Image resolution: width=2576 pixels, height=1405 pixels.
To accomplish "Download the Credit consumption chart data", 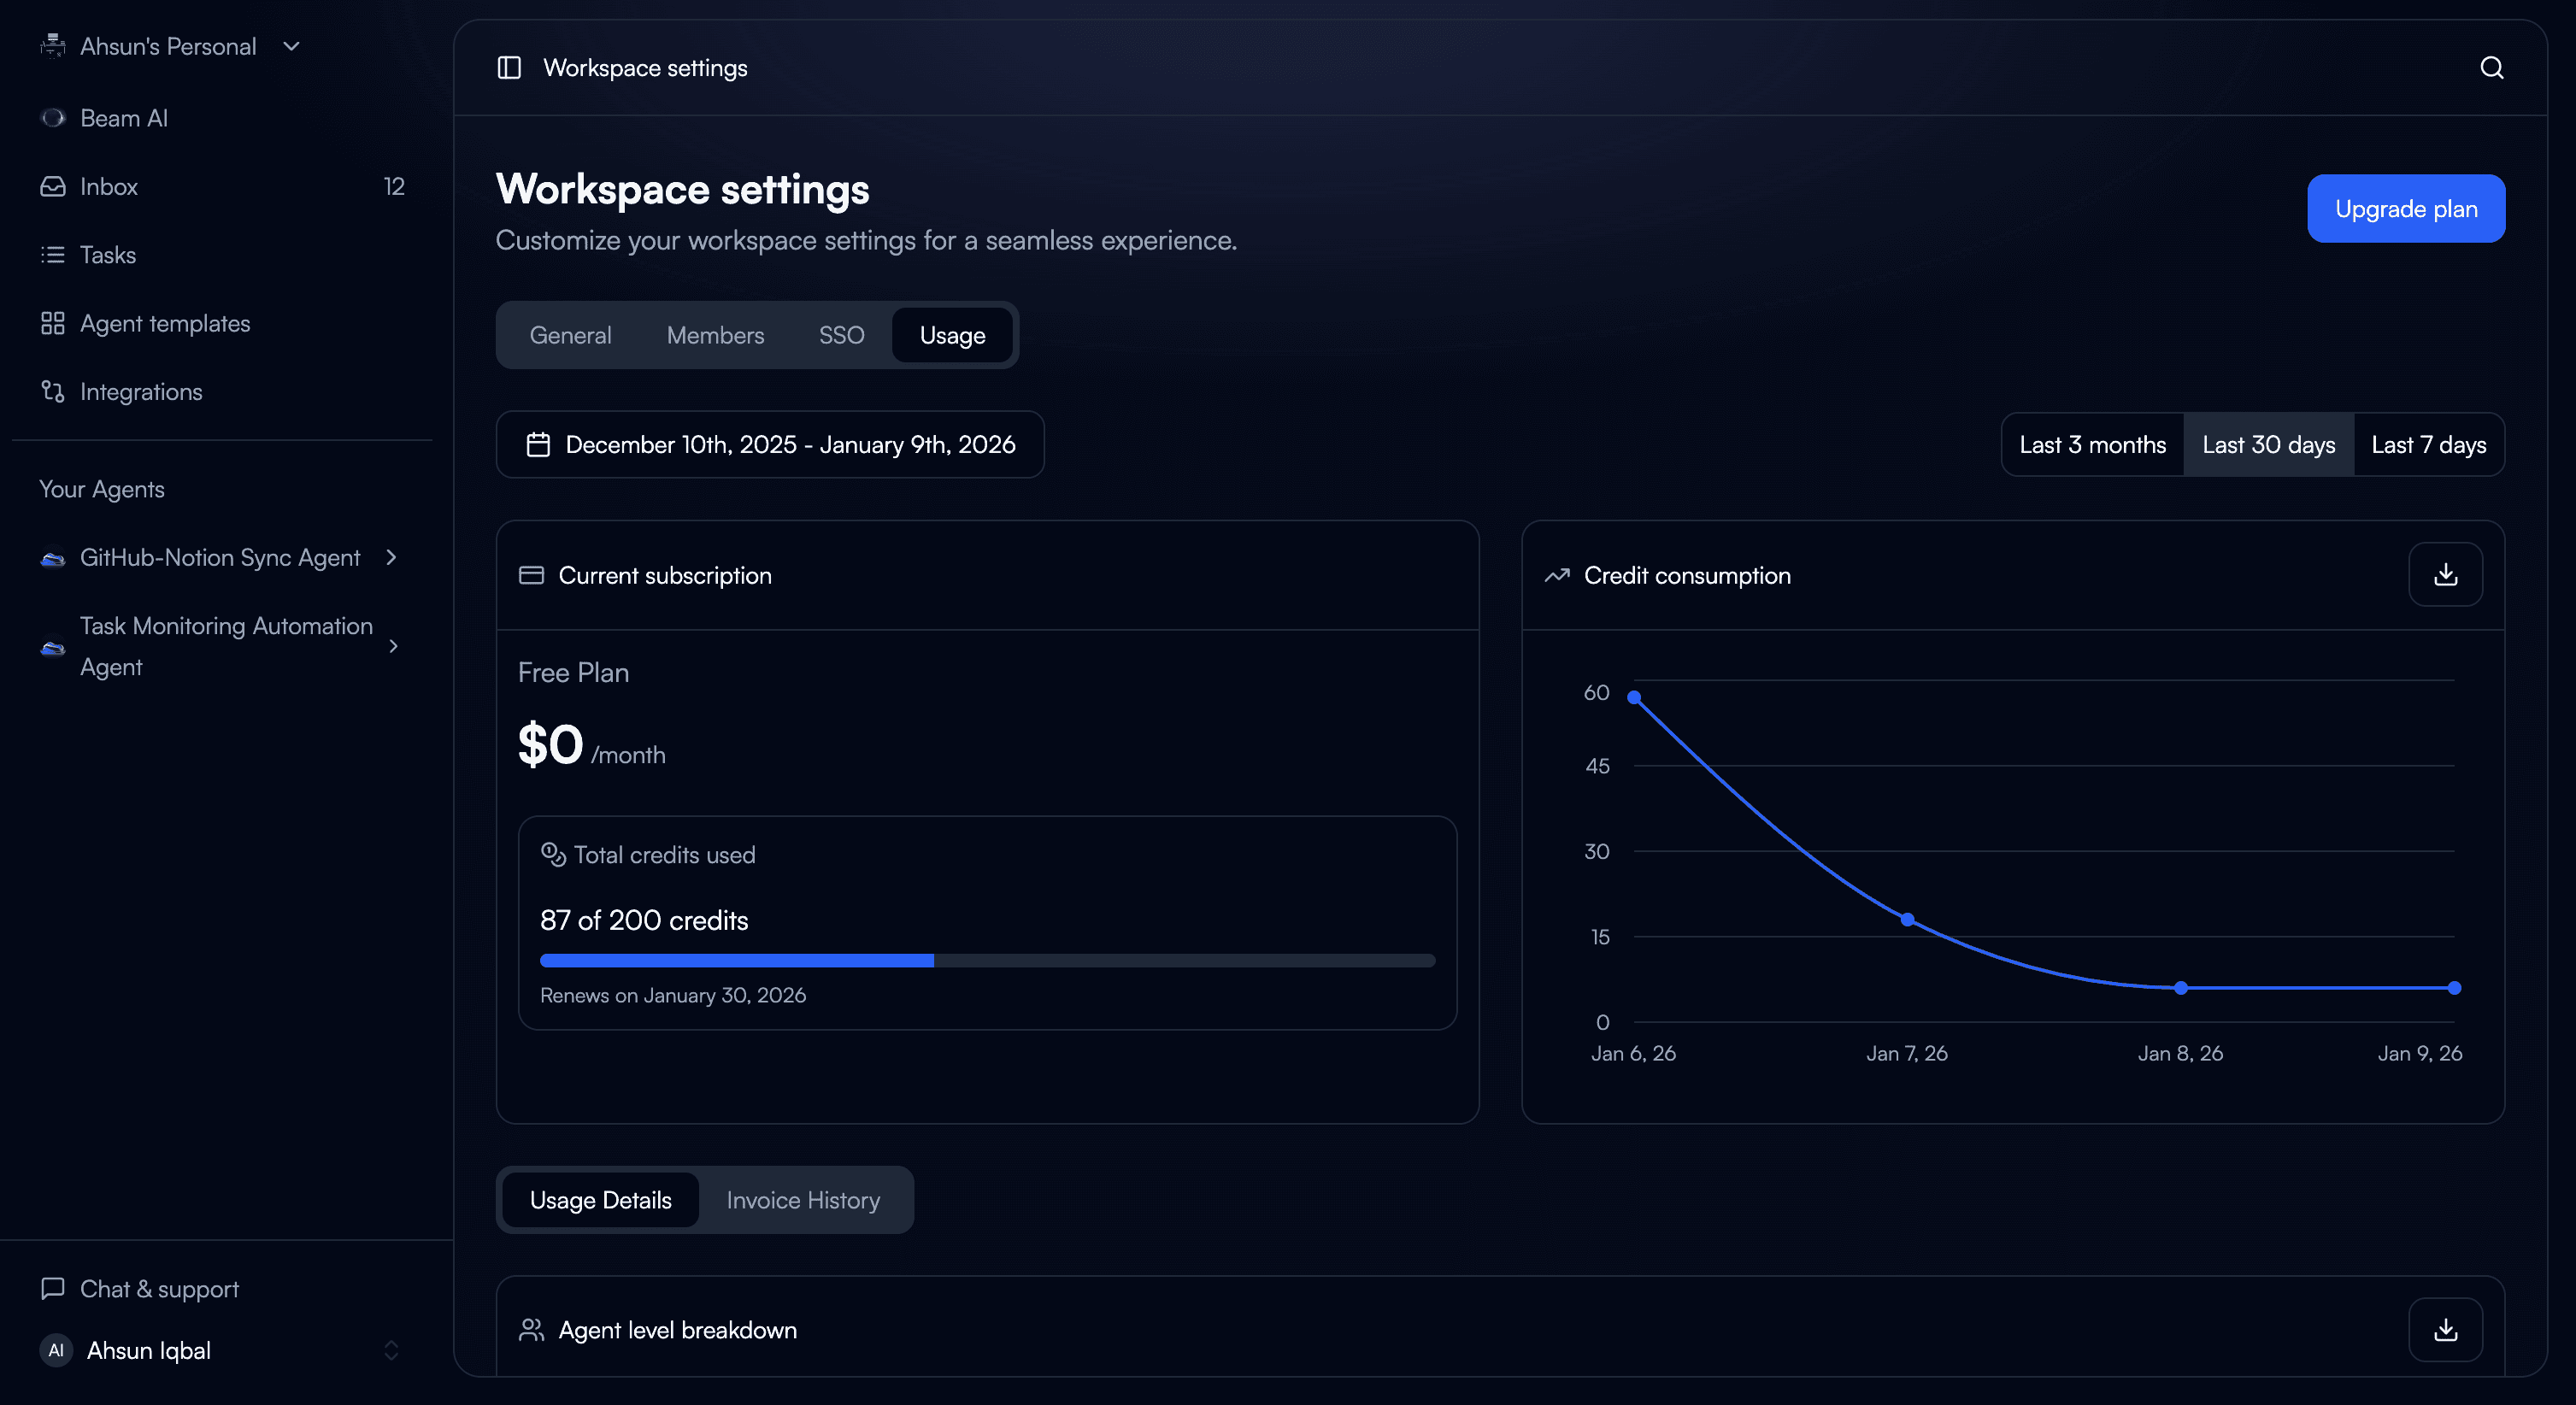I will pyautogui.click(x=2445, y=574).
